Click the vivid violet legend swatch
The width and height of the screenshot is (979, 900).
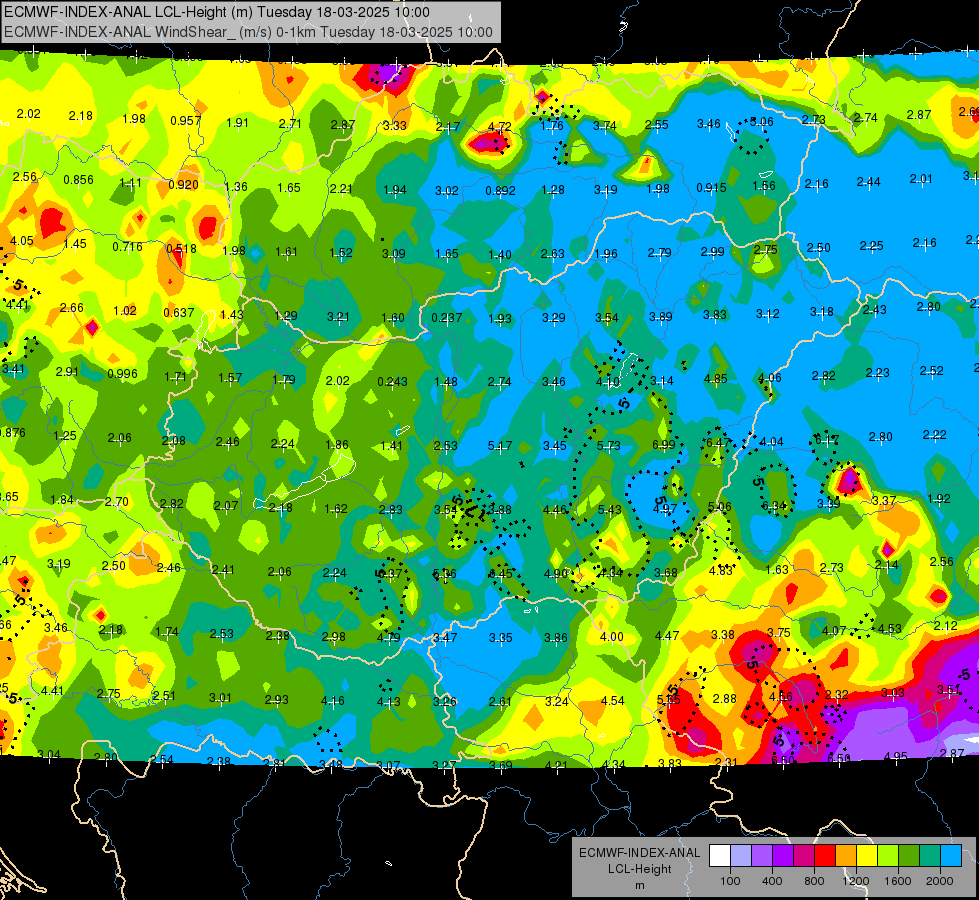point(783,855)
